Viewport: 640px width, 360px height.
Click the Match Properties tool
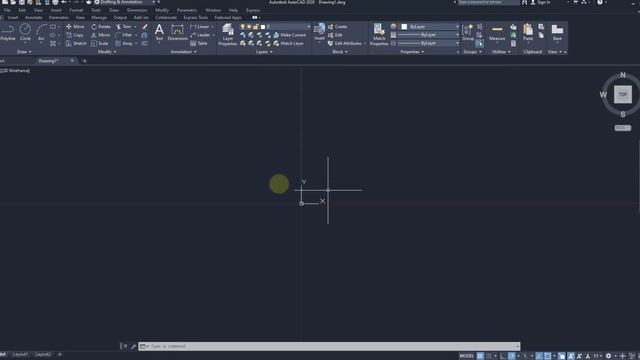coord(379,34)
